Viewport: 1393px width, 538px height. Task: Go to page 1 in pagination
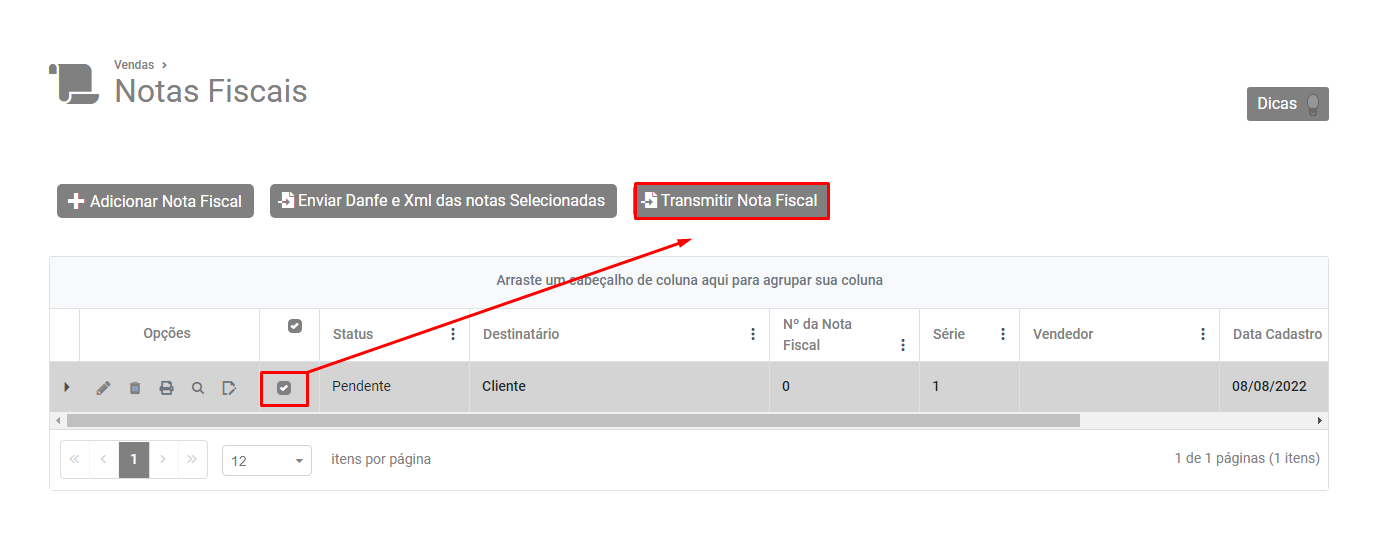tap(134, 460)
